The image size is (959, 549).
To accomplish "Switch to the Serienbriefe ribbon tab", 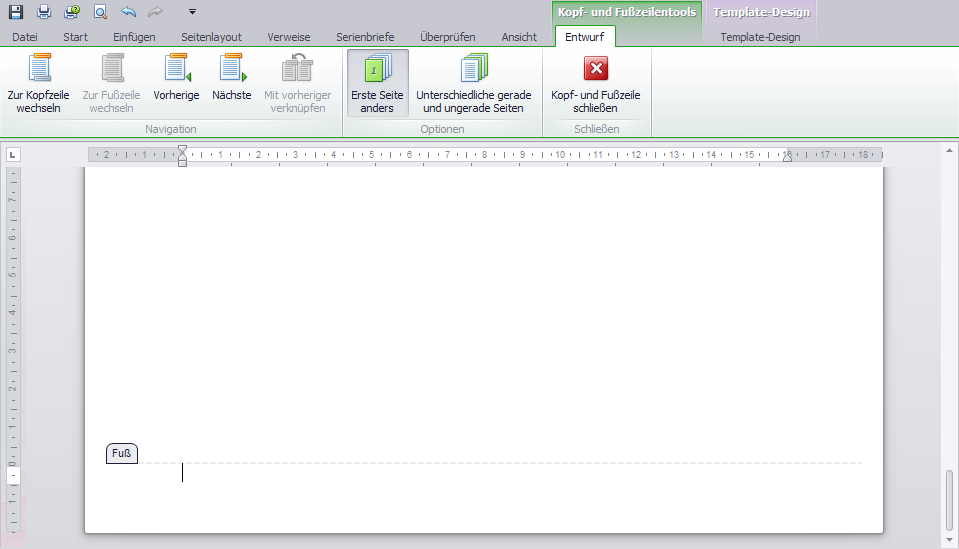I will pos(365,37).
